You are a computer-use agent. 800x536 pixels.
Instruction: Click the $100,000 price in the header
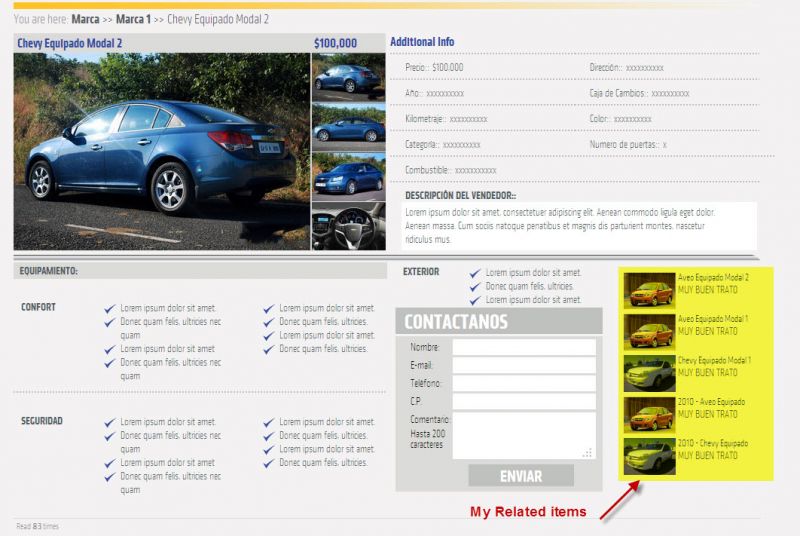click(335, 43)
